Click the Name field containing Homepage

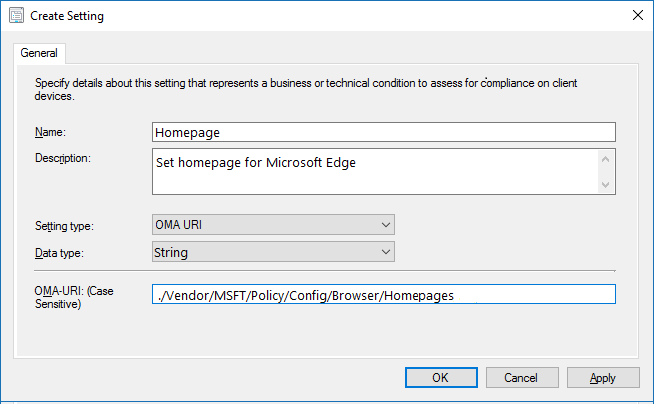(383, 132)
